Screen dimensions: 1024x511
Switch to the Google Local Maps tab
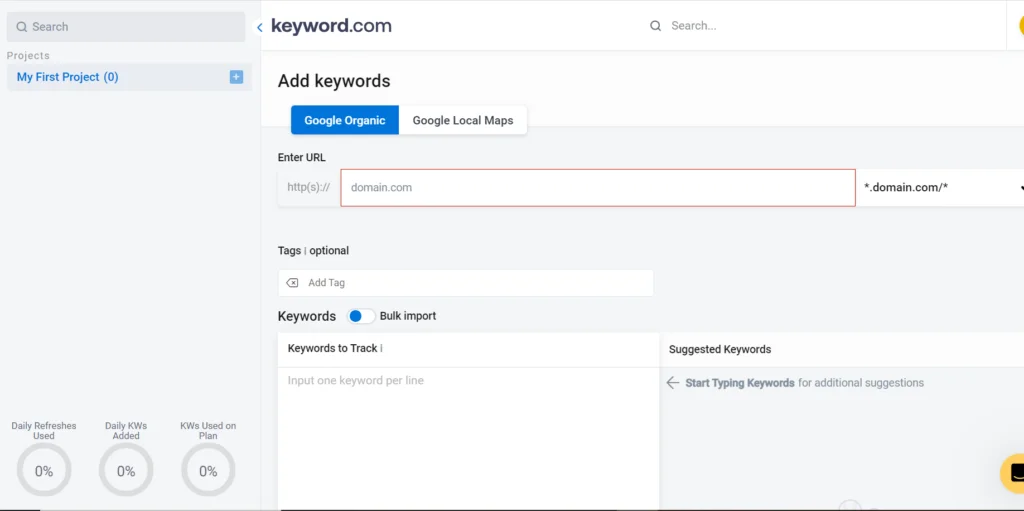coord(463,120)
